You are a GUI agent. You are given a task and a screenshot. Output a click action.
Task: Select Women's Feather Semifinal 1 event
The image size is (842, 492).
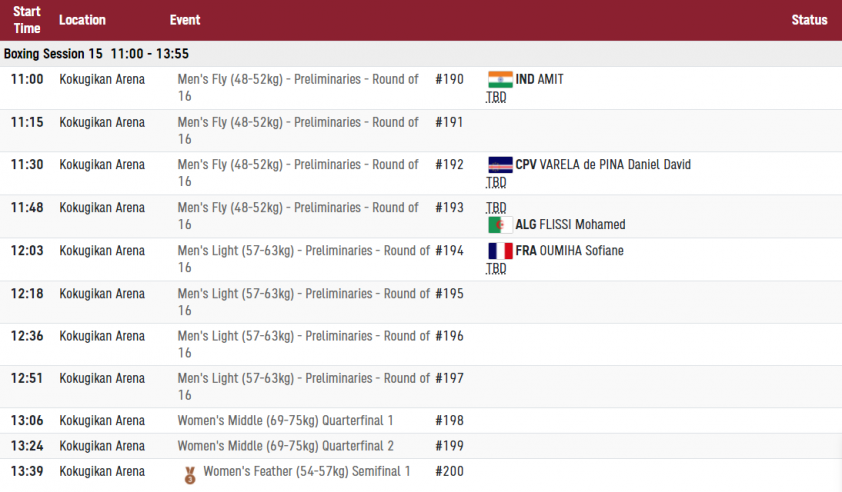point(307,472)
